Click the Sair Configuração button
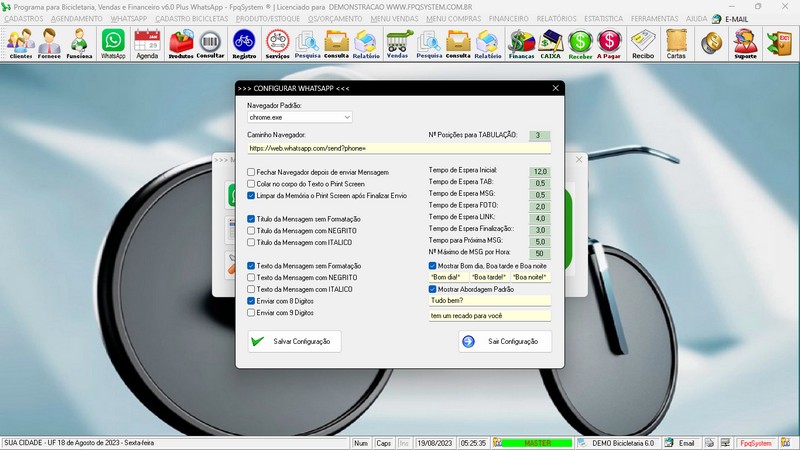 coord(505,341)
